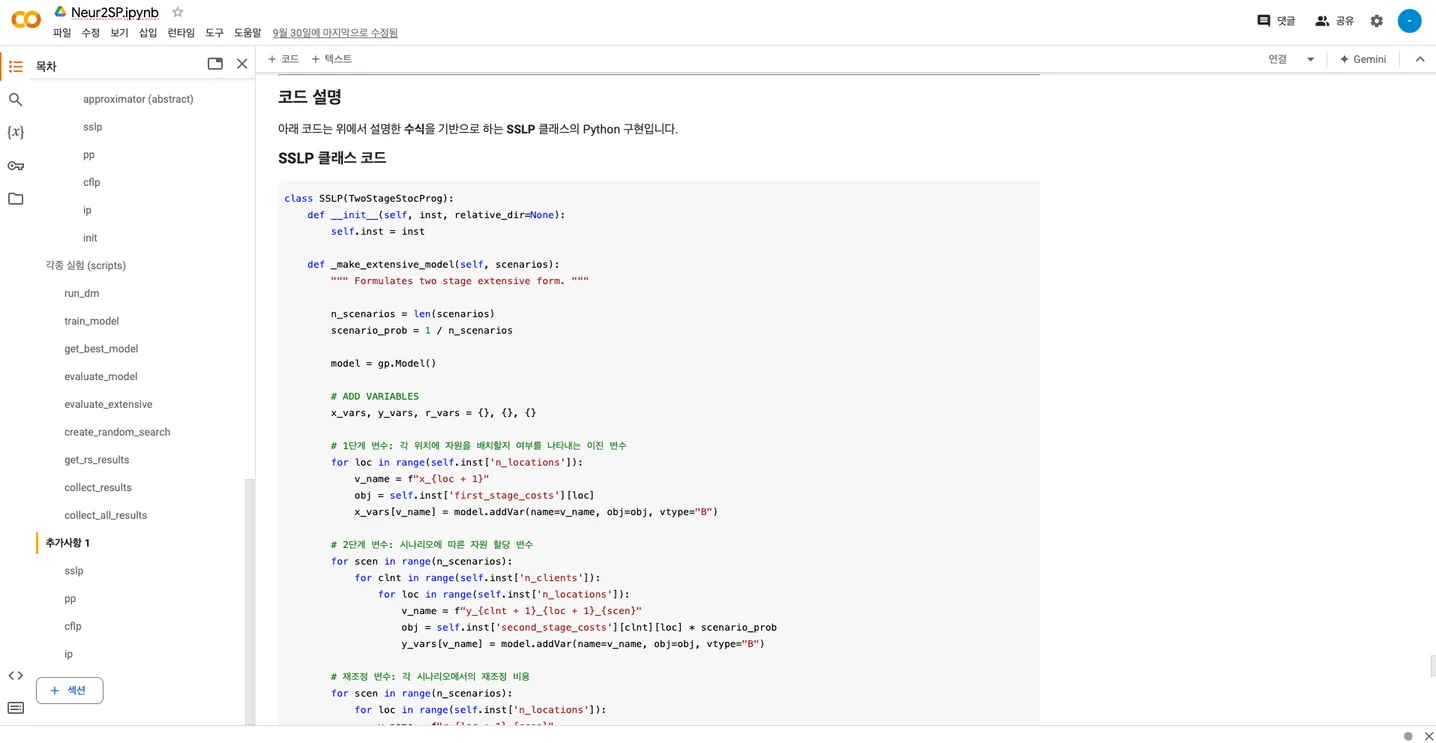The image size is (1436, 743).
Task: Open the variables {x} panel
Action: tap(15, 132)
